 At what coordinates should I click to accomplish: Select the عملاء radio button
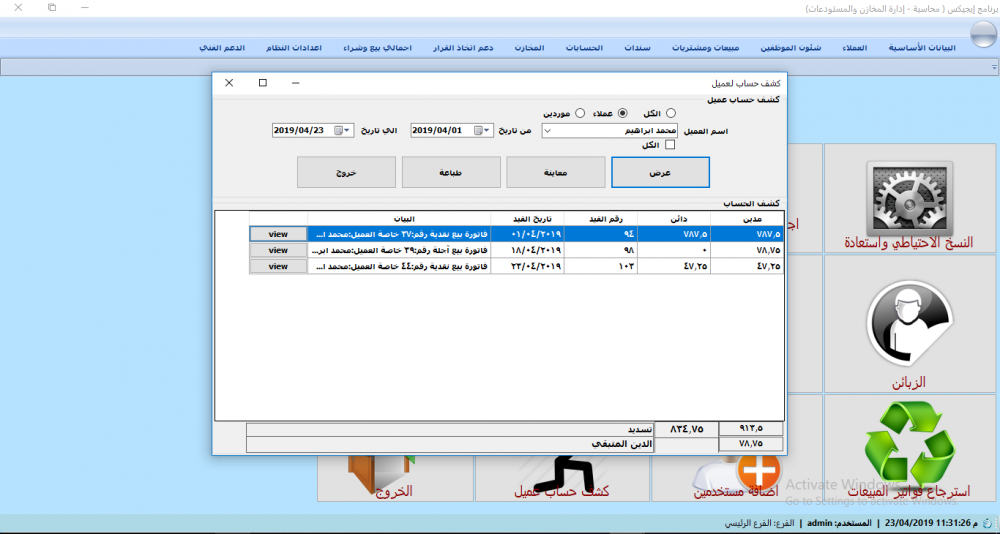[623, 114]
